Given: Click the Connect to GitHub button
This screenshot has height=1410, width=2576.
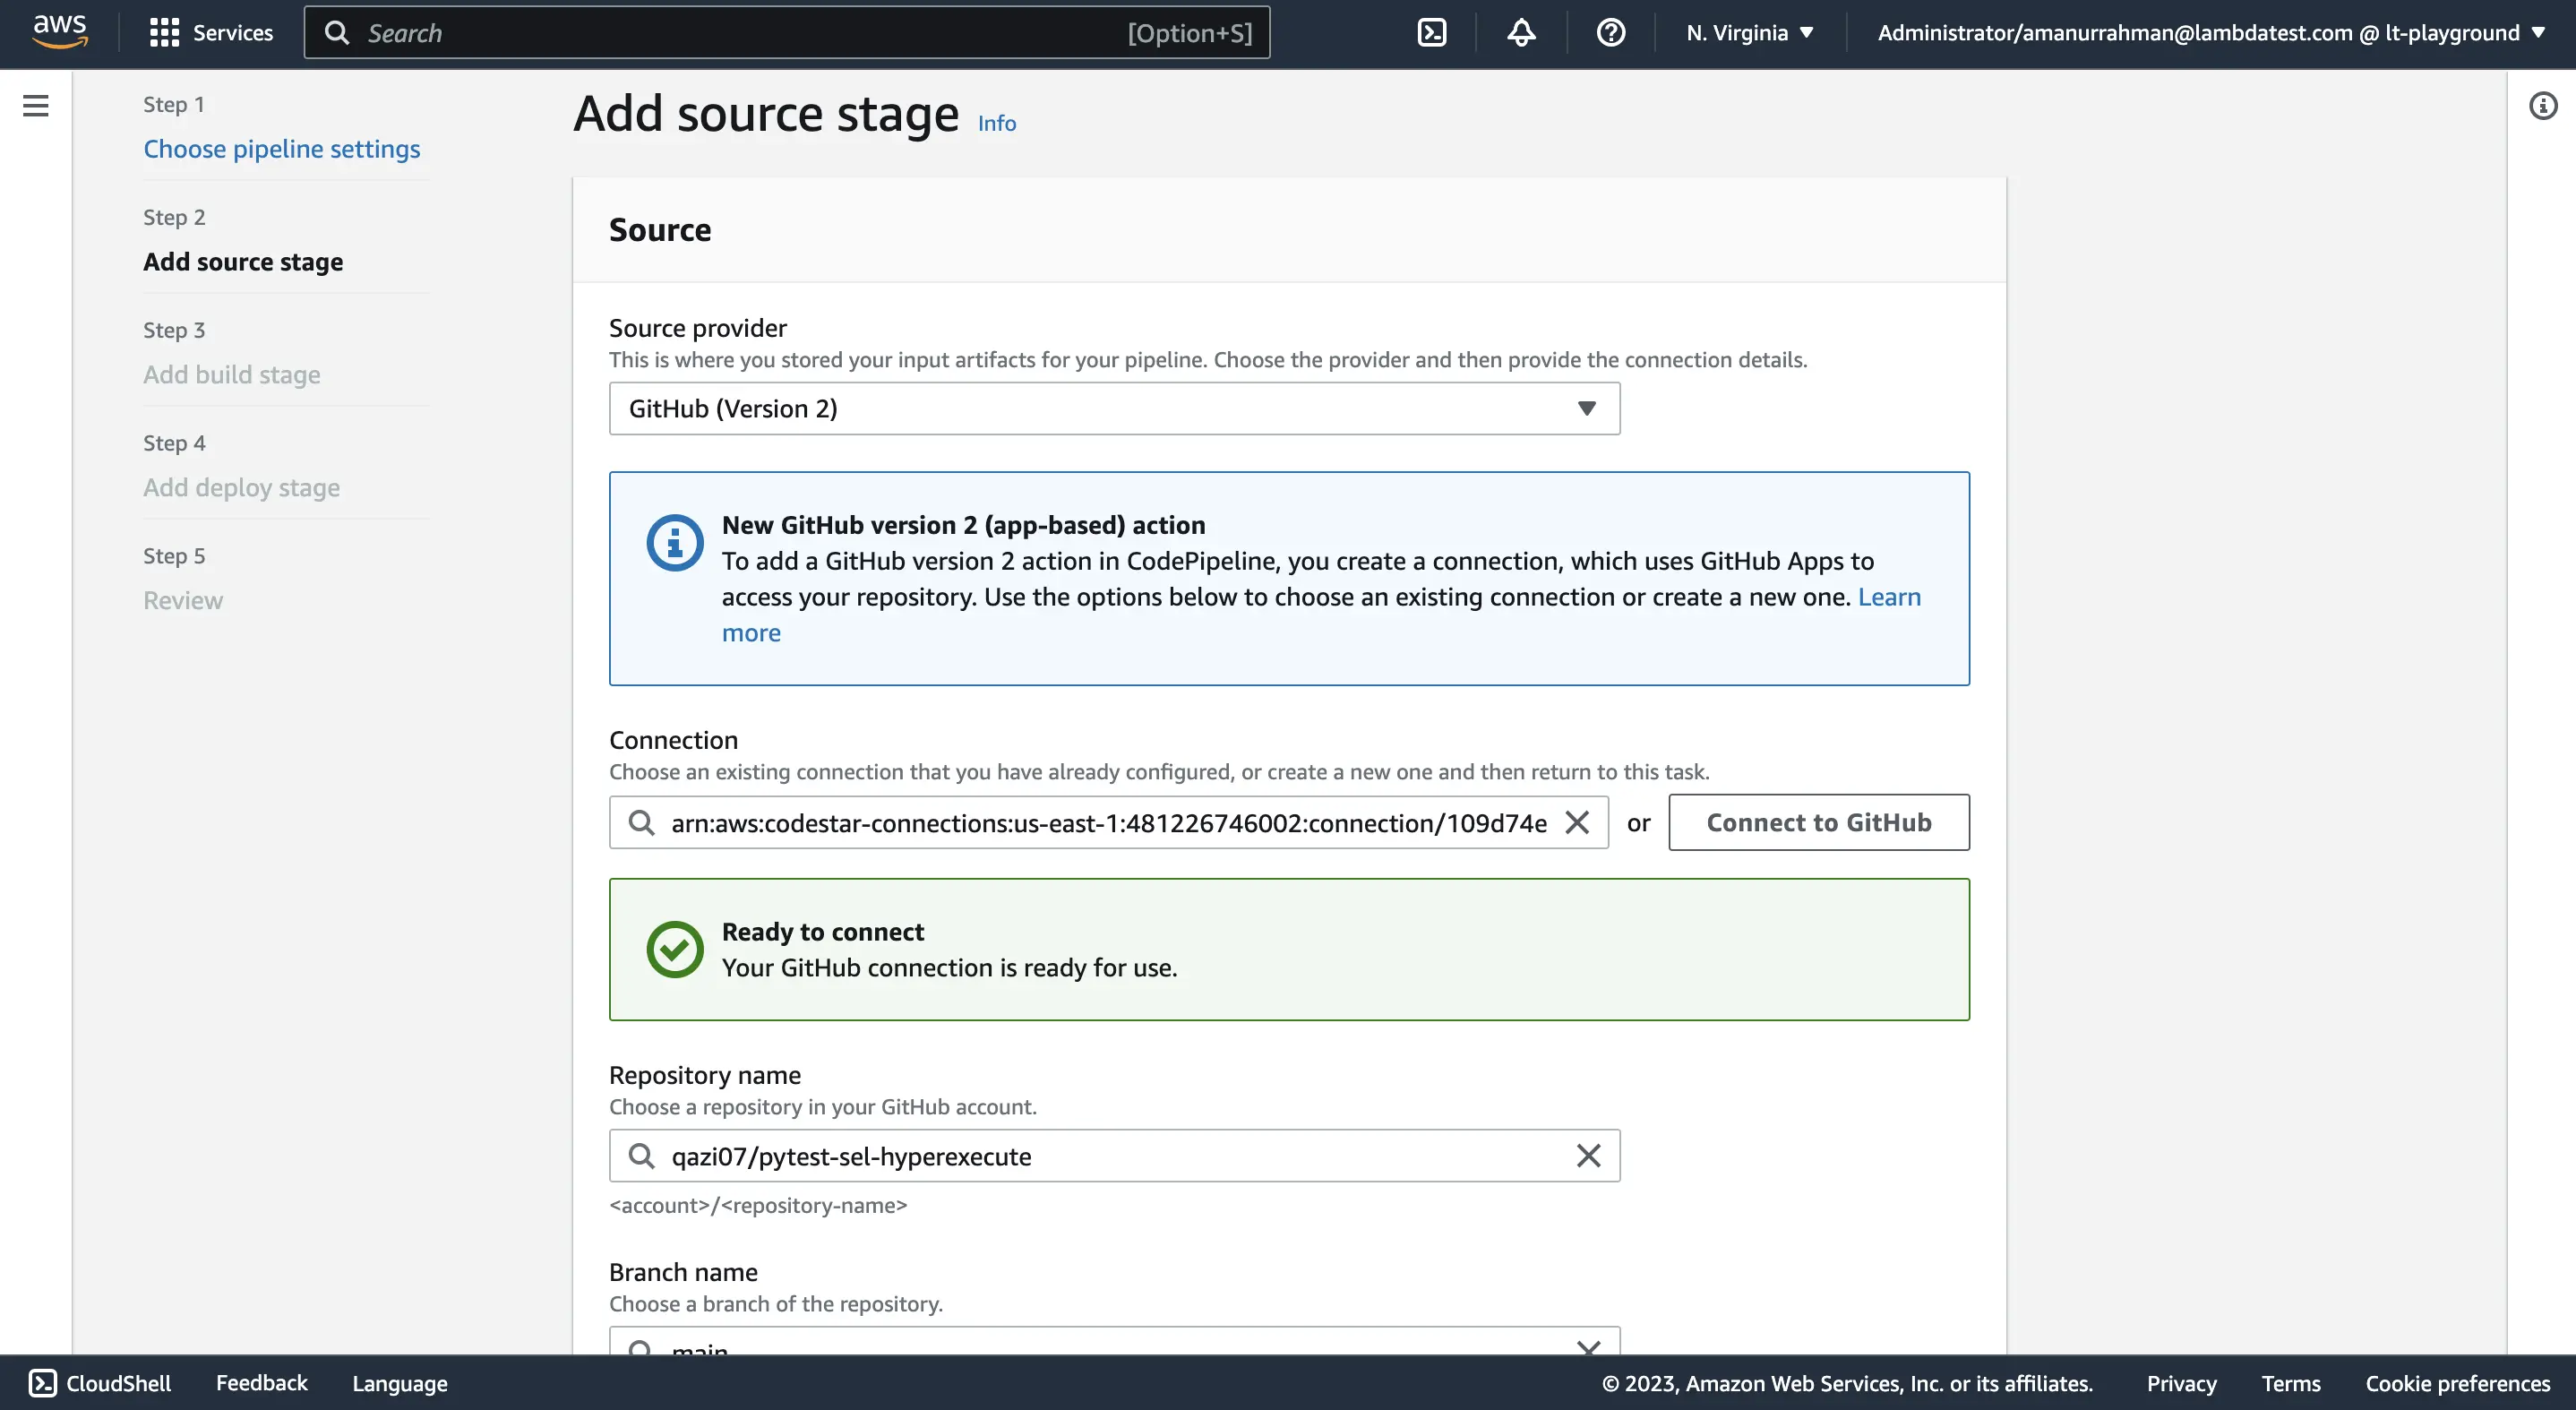Looking at the screenshot, I should pyautogui.click(x=1818, y=823).
